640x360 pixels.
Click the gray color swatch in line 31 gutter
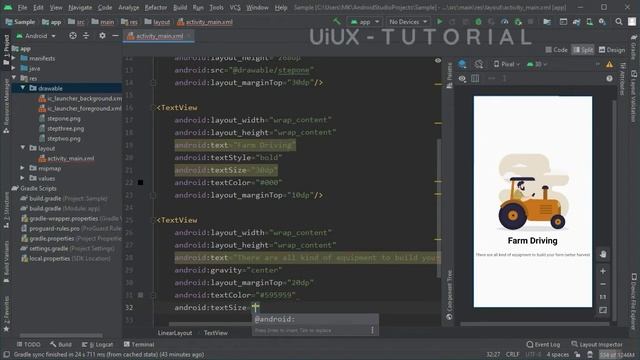140,295
